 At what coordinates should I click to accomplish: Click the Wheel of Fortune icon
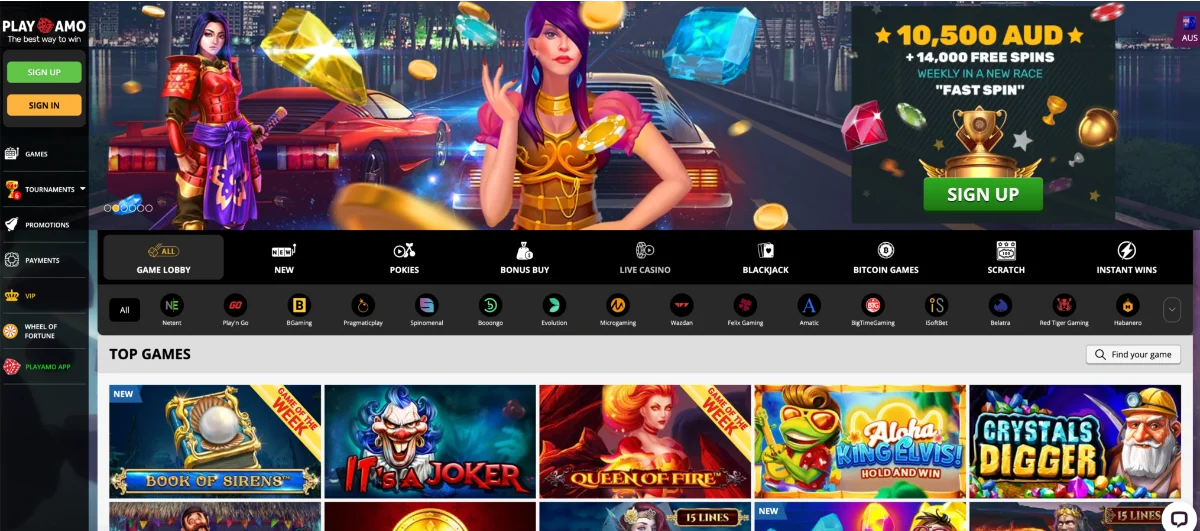click(x=12, y=331)
